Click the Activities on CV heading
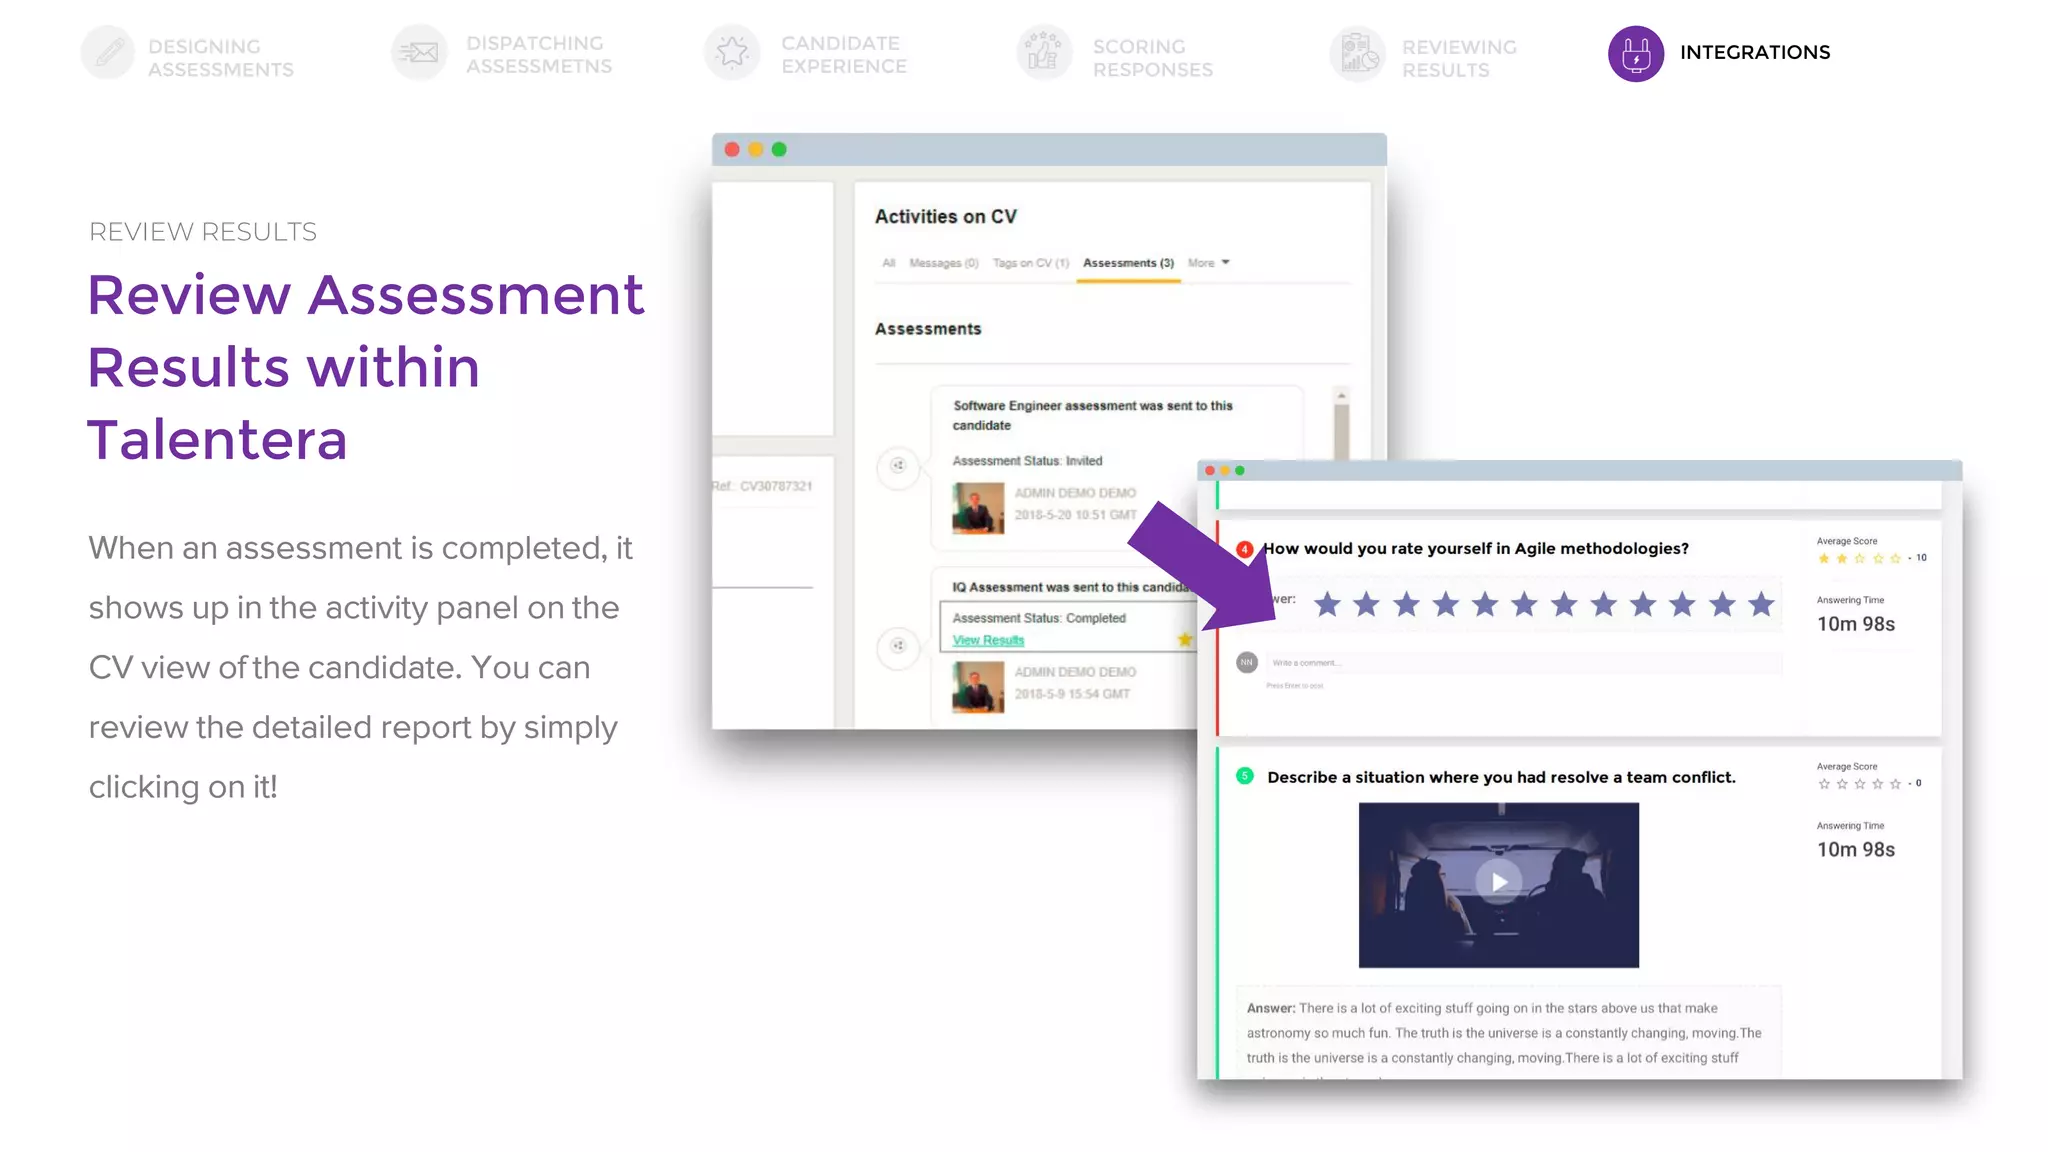Image resolution: width=2048 pixels, height=1152 pixels. 946,217
